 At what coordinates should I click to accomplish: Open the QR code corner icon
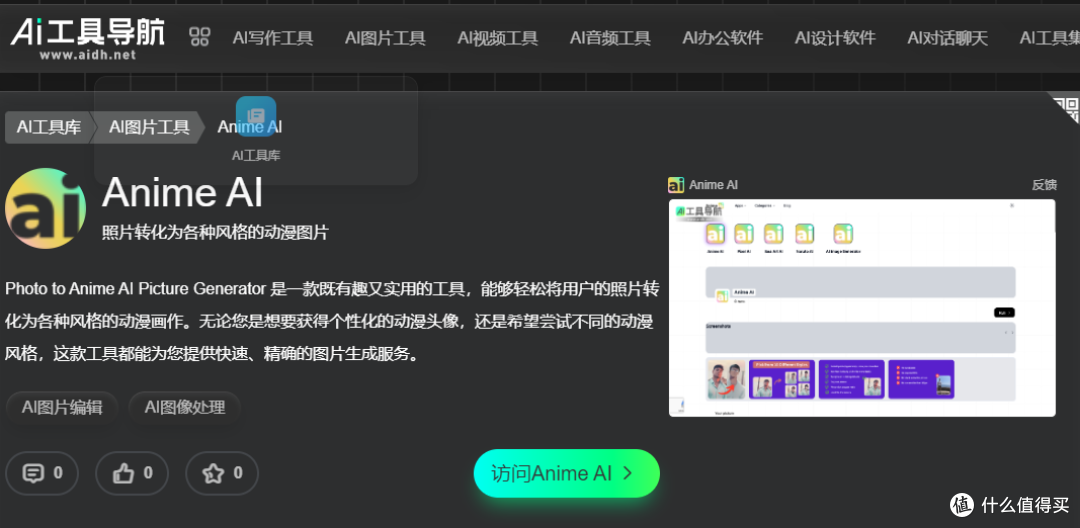tap(1066, 109)
